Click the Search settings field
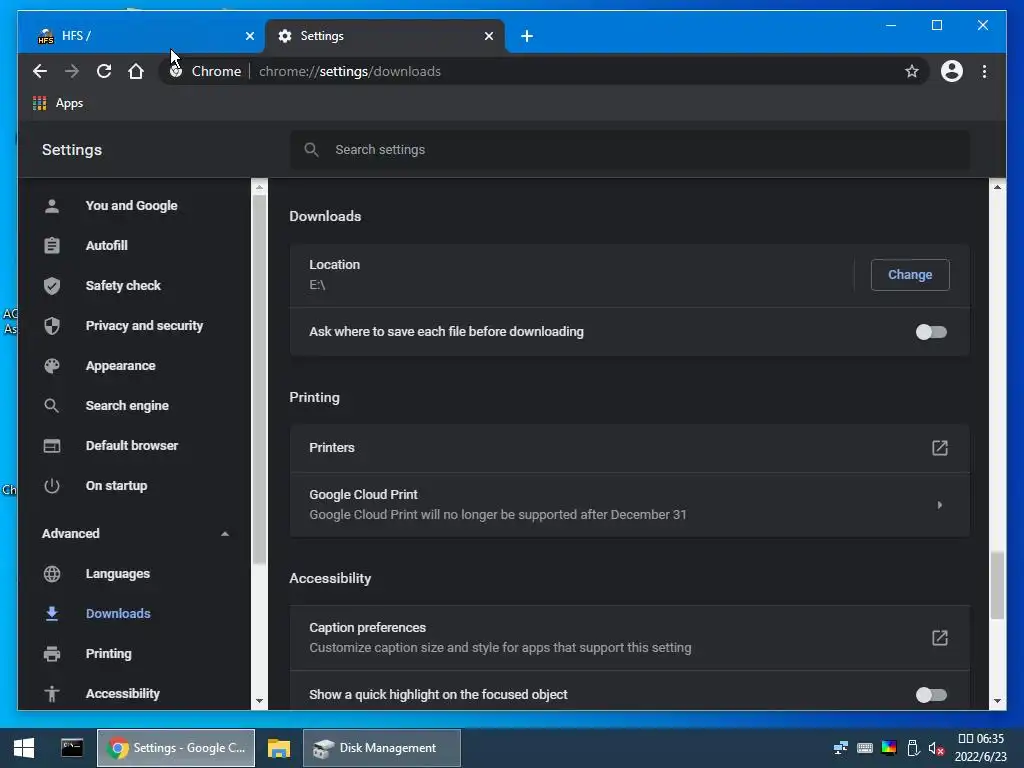This screenshot has width=1024, height=768. click(629, 150)
